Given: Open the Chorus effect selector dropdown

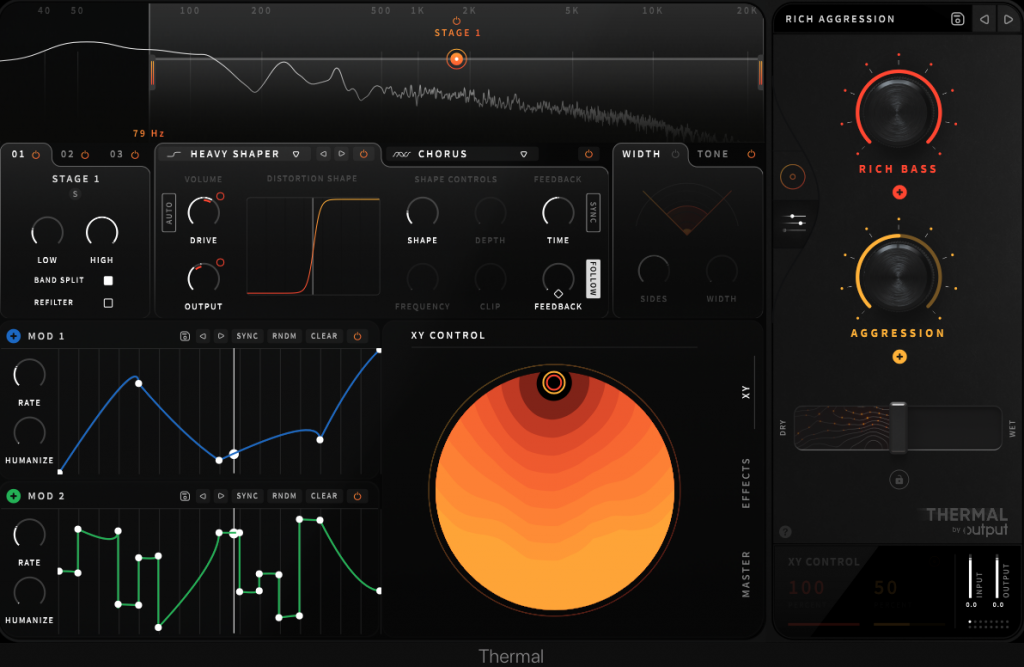Looking at the screenshot, I should coord(524,154).
